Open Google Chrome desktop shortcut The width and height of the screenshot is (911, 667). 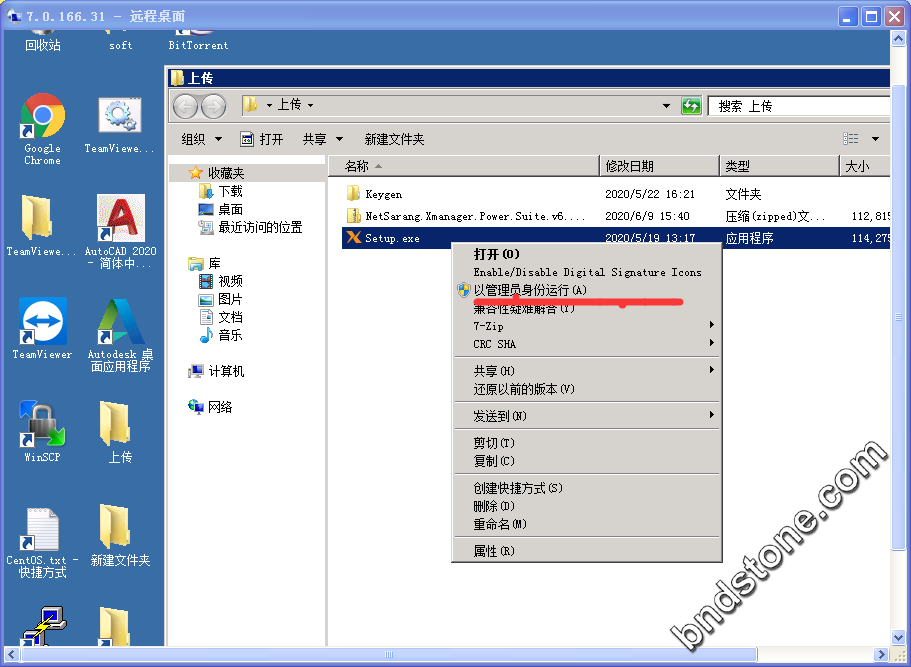tap(42, 118)
